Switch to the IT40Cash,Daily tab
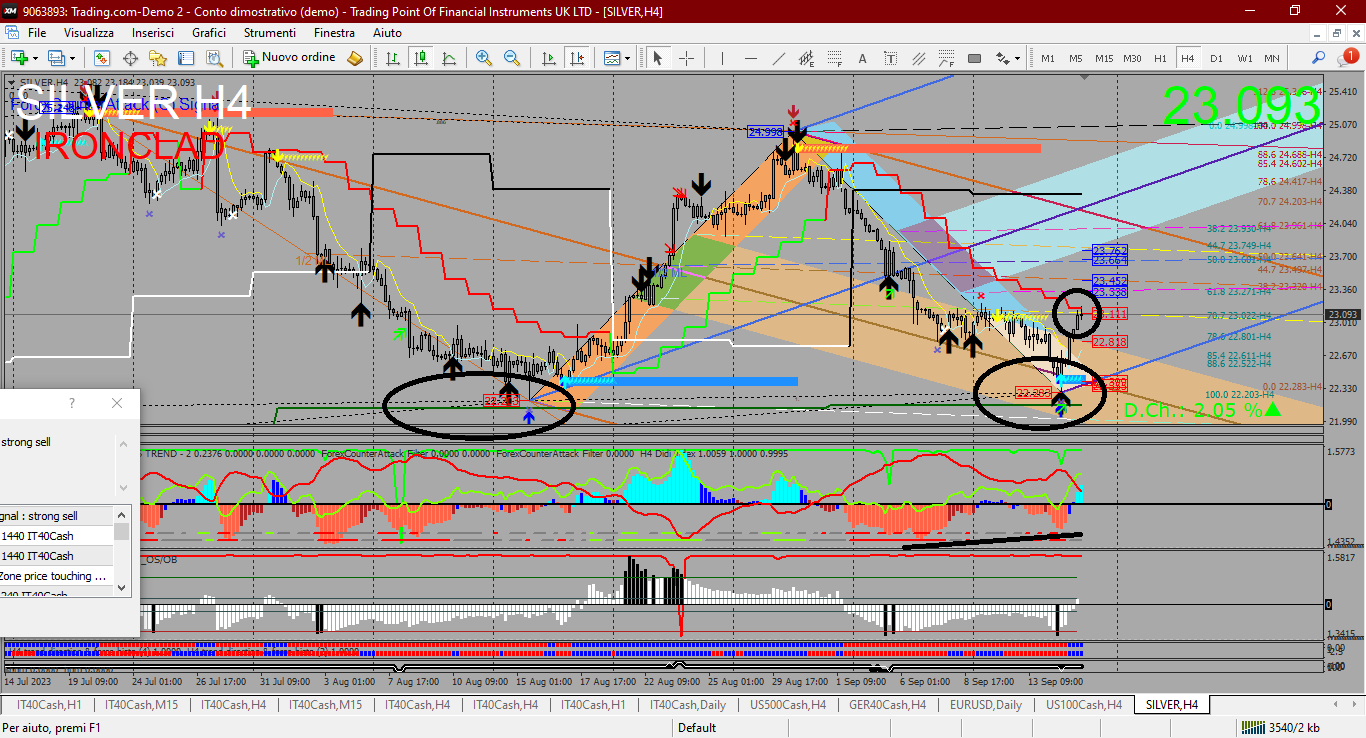 click(688, 705)
